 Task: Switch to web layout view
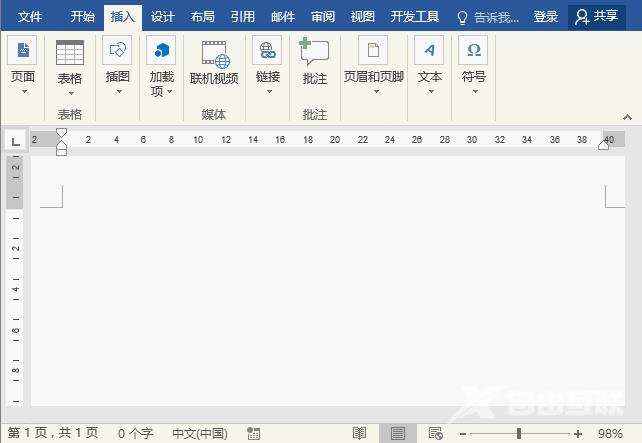[435, 433]
